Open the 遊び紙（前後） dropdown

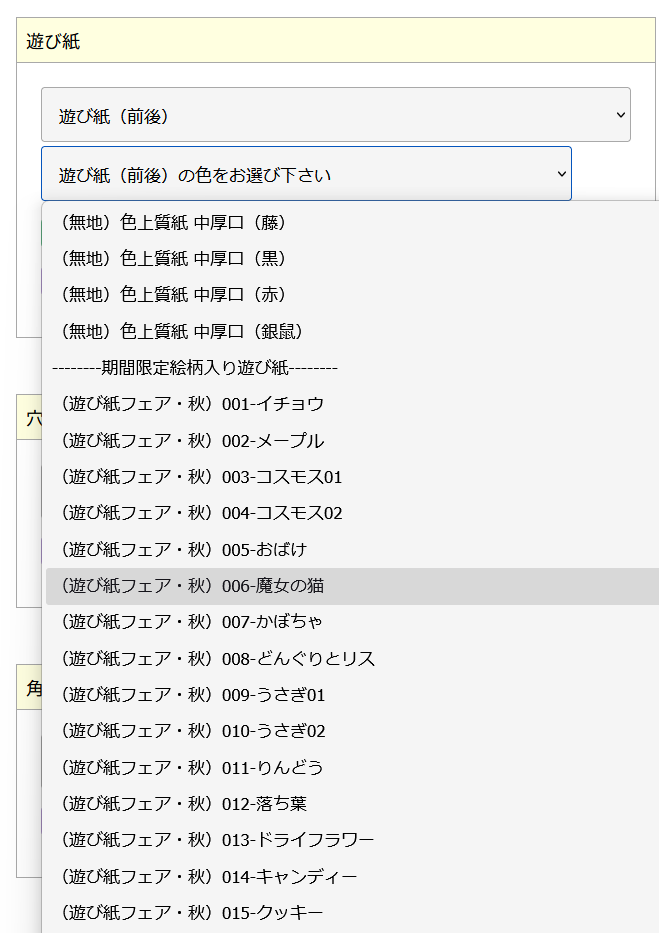[x=335, y=115]
